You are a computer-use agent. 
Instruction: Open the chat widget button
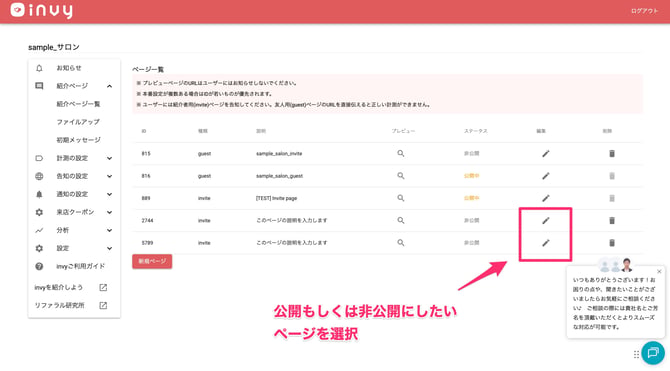pos(653,353)
